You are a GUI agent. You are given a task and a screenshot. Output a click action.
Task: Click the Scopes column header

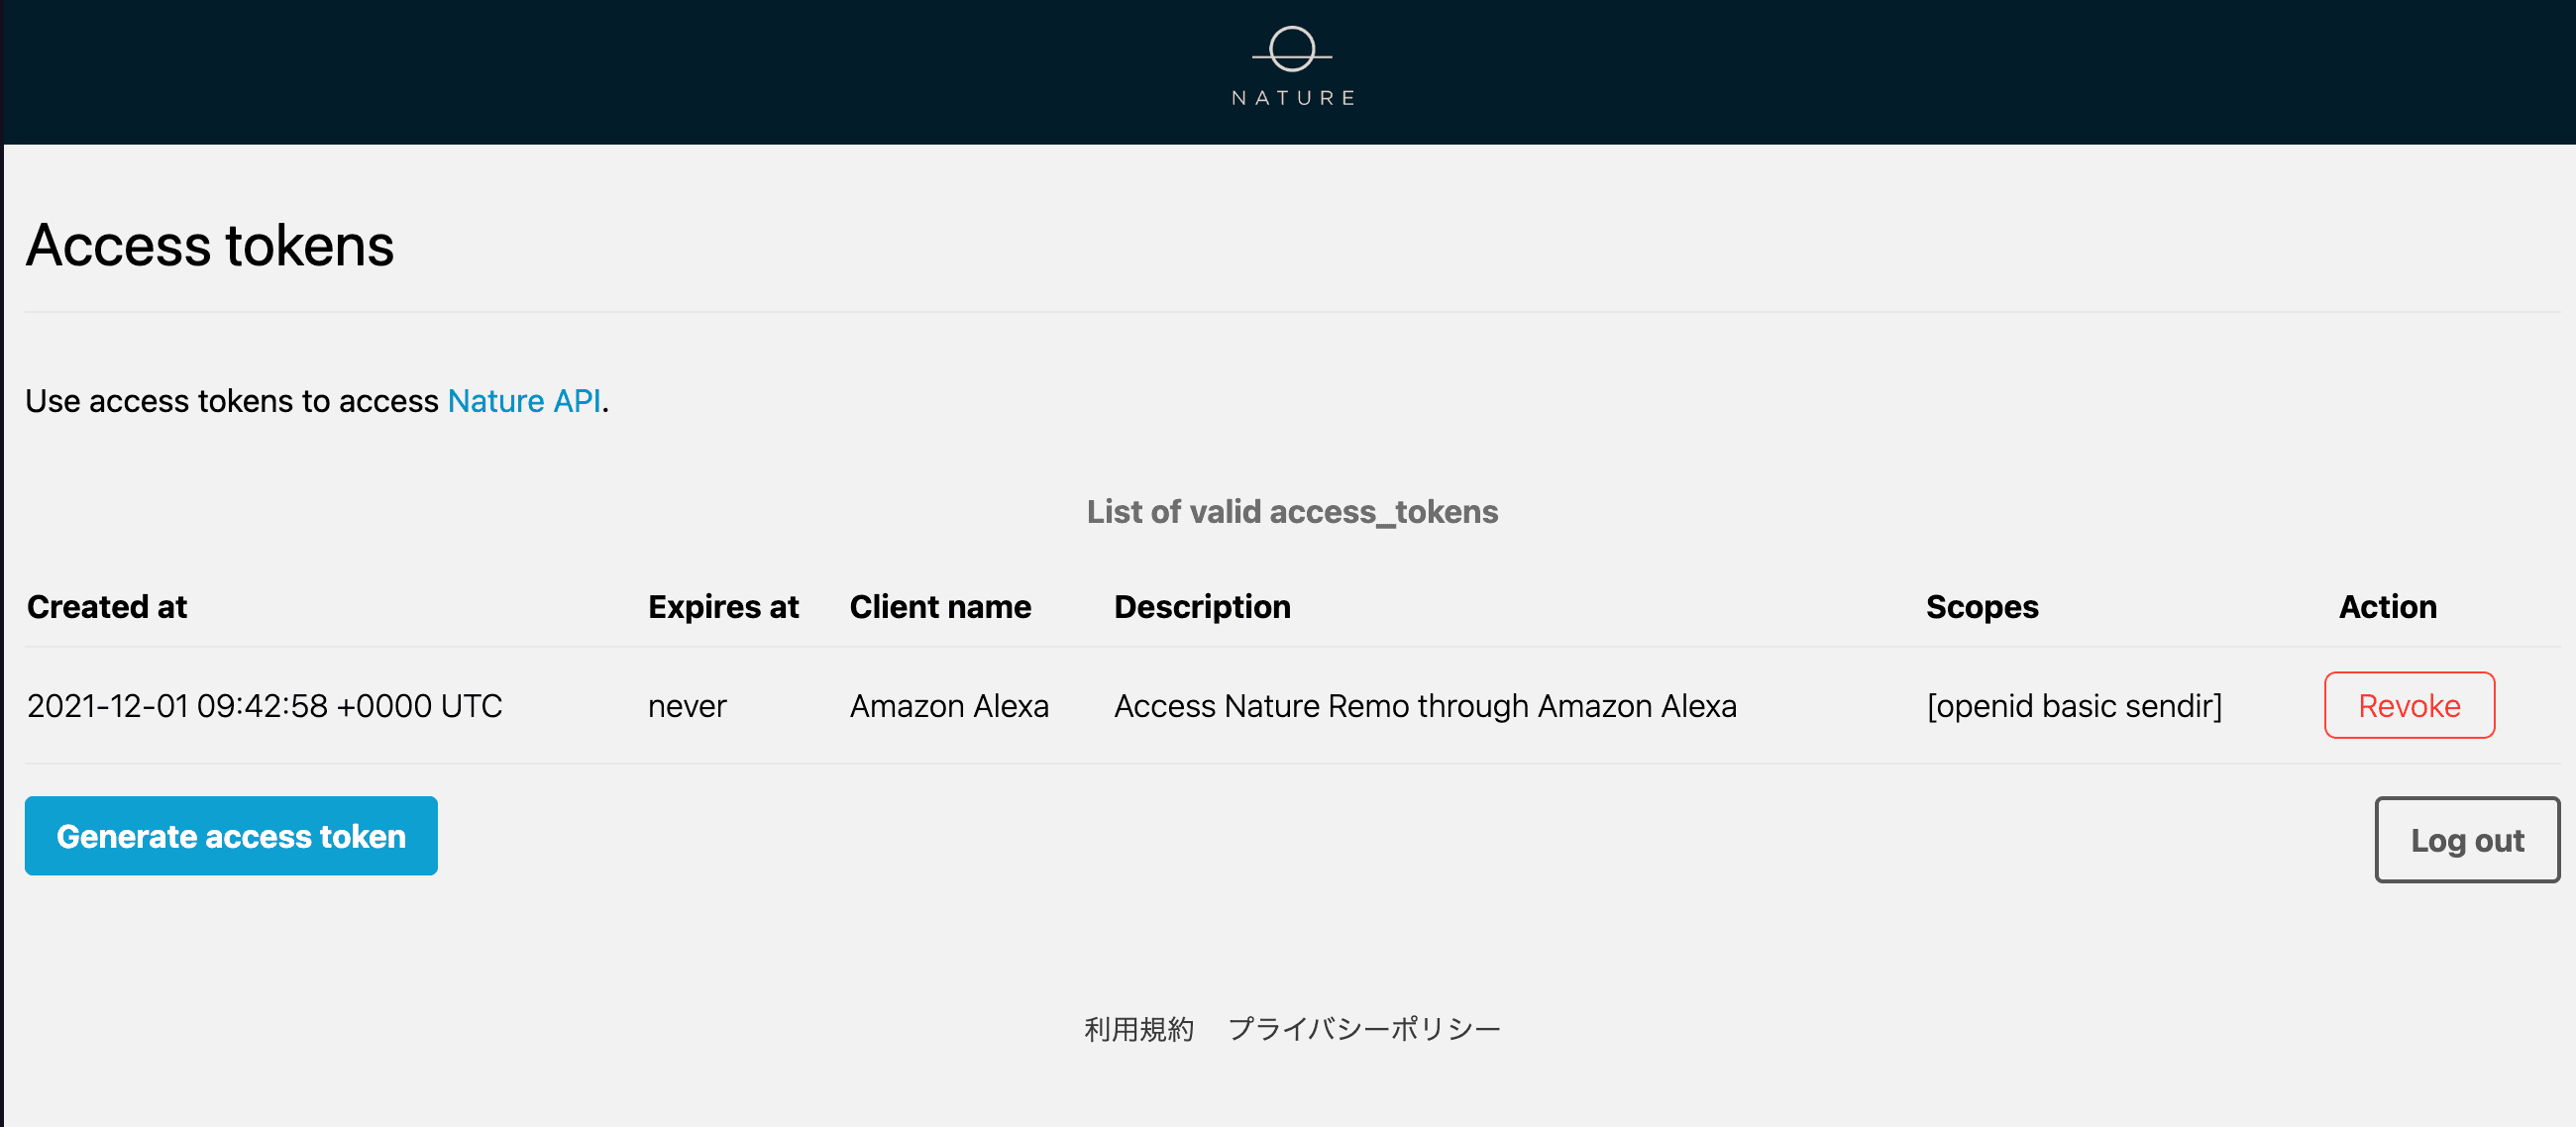pyautogui.click(x=1981, y=607)
